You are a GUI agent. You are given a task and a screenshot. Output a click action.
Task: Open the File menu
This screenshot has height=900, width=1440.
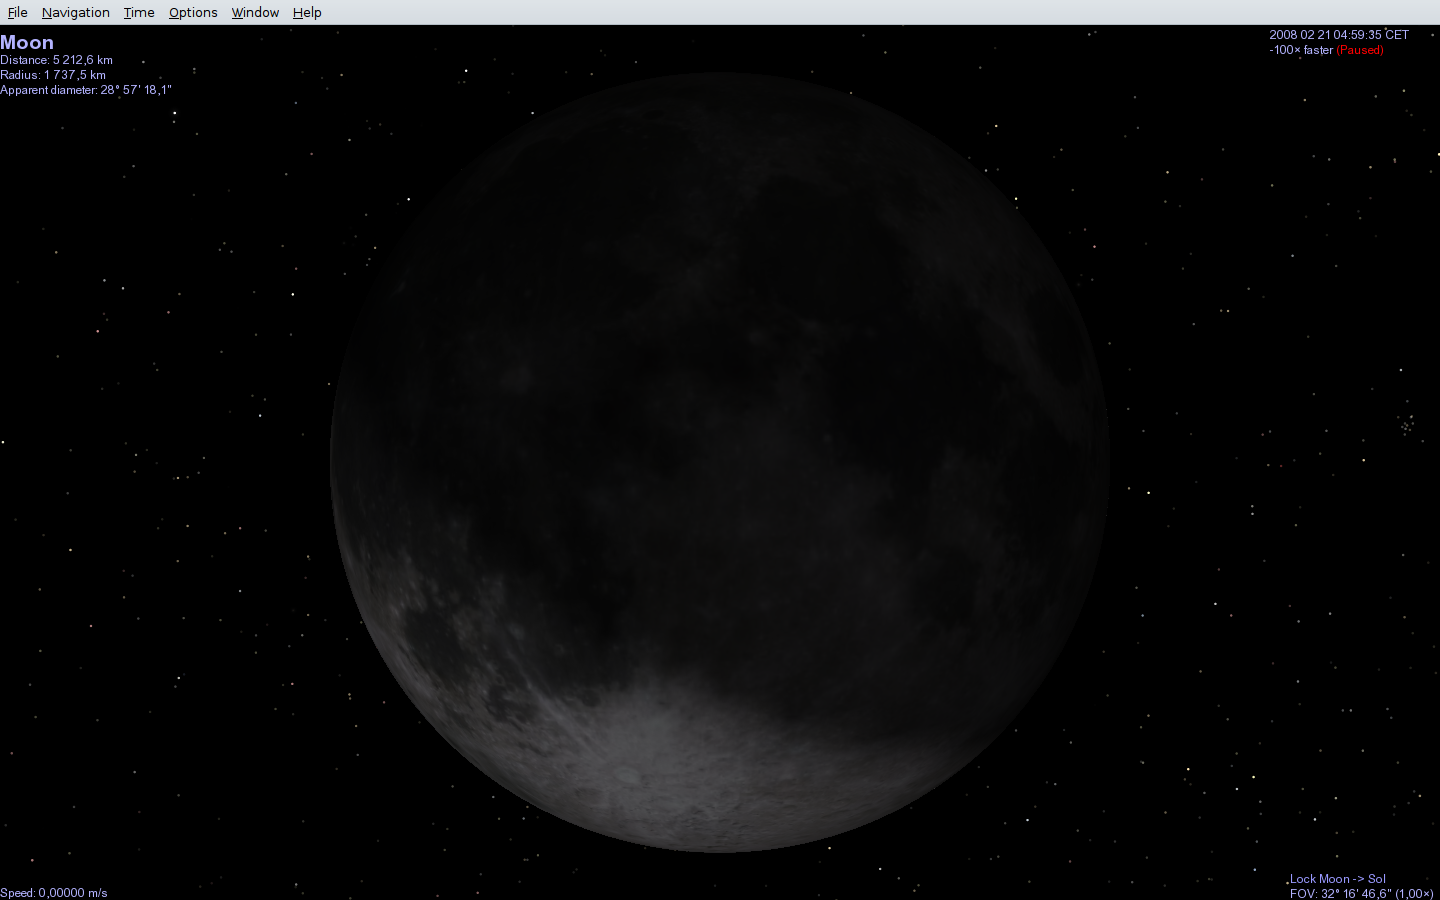pos(17,12)
